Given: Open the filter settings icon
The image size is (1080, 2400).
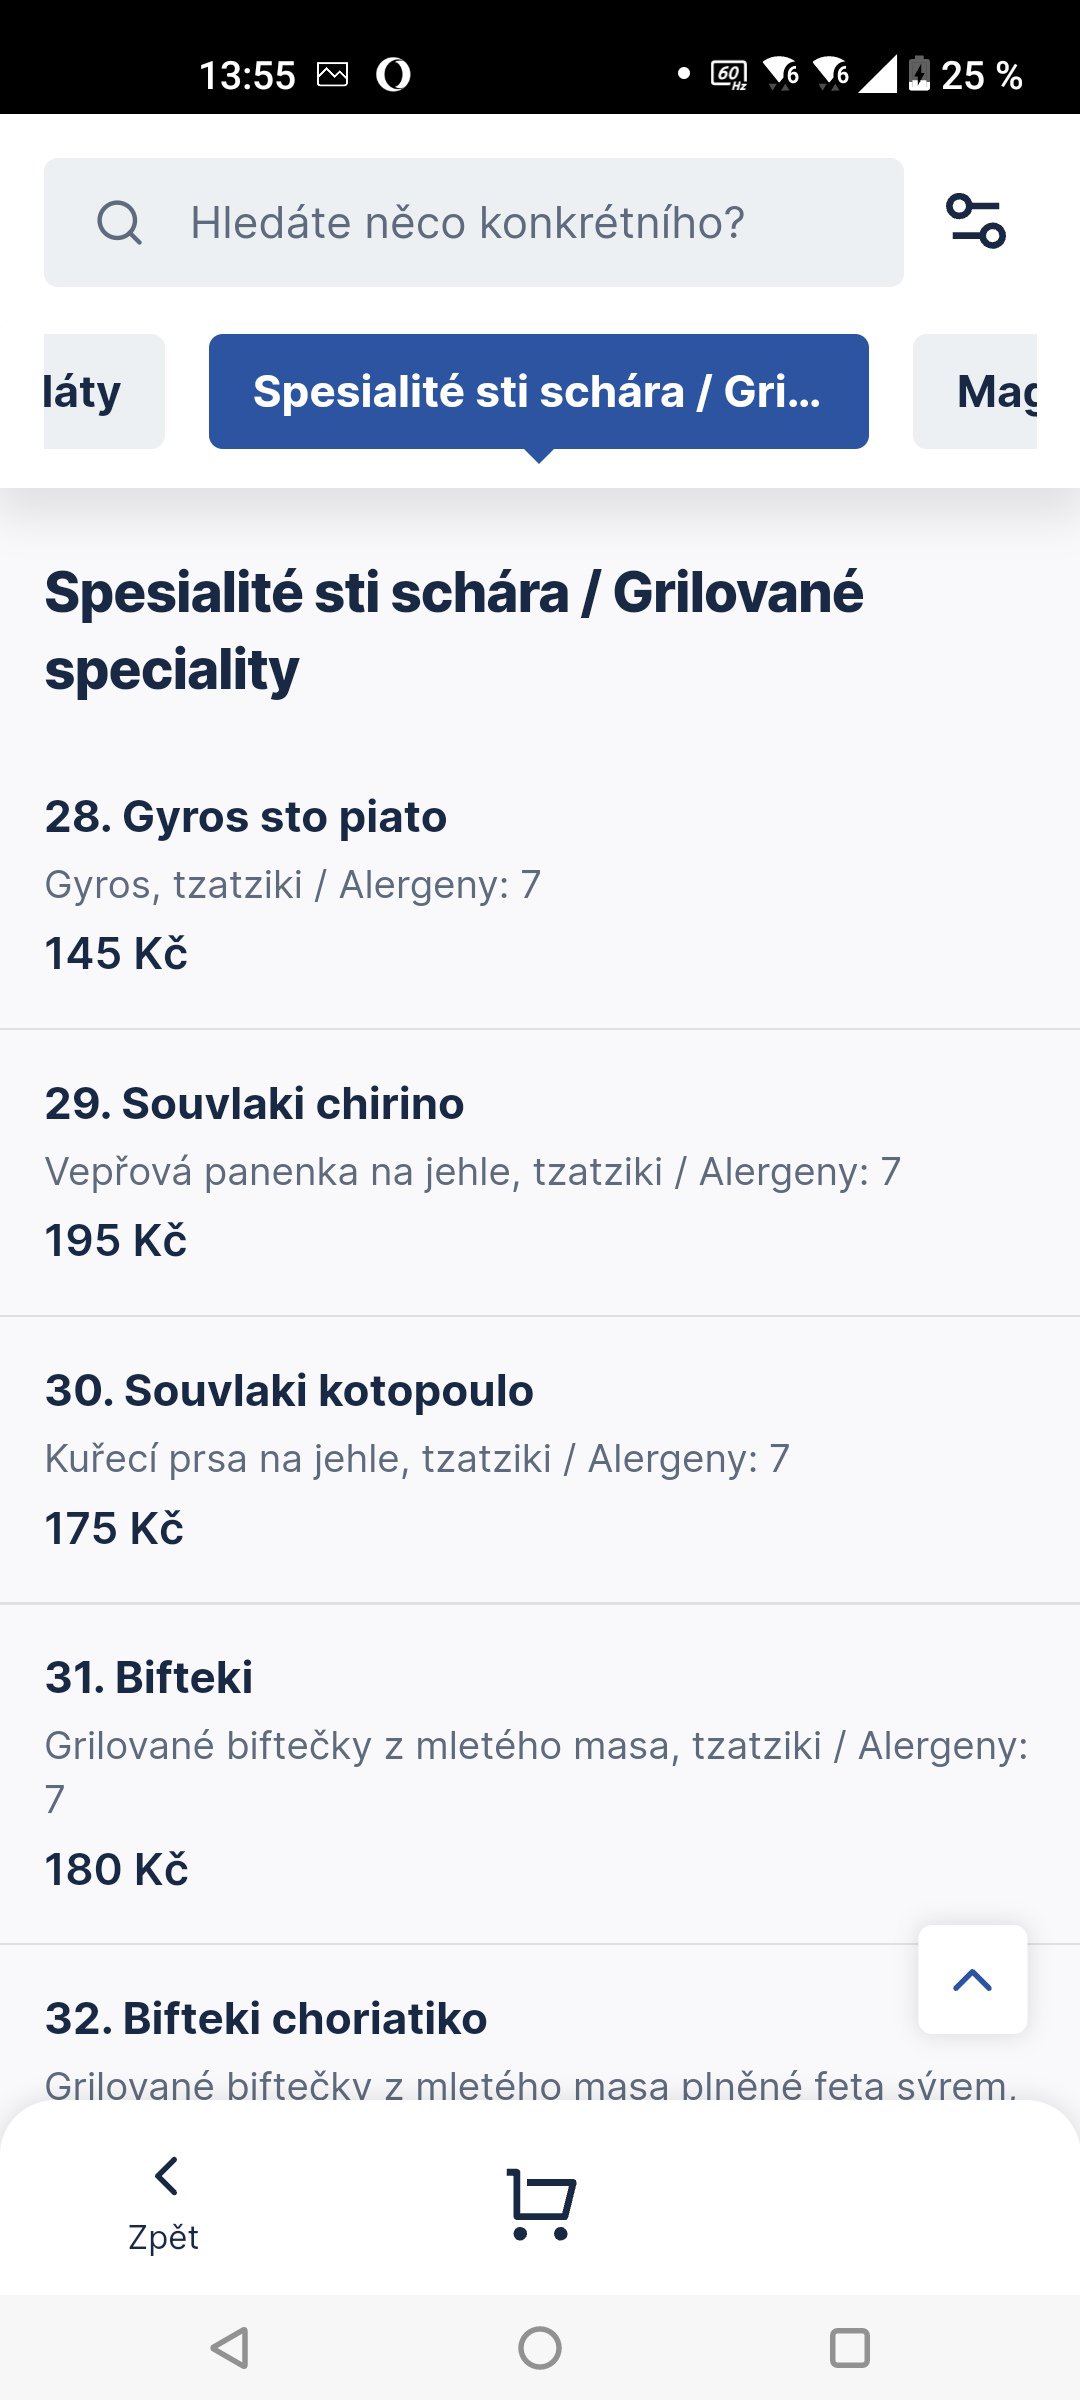Looking at the screenshot, I should [x=975, y=221].
